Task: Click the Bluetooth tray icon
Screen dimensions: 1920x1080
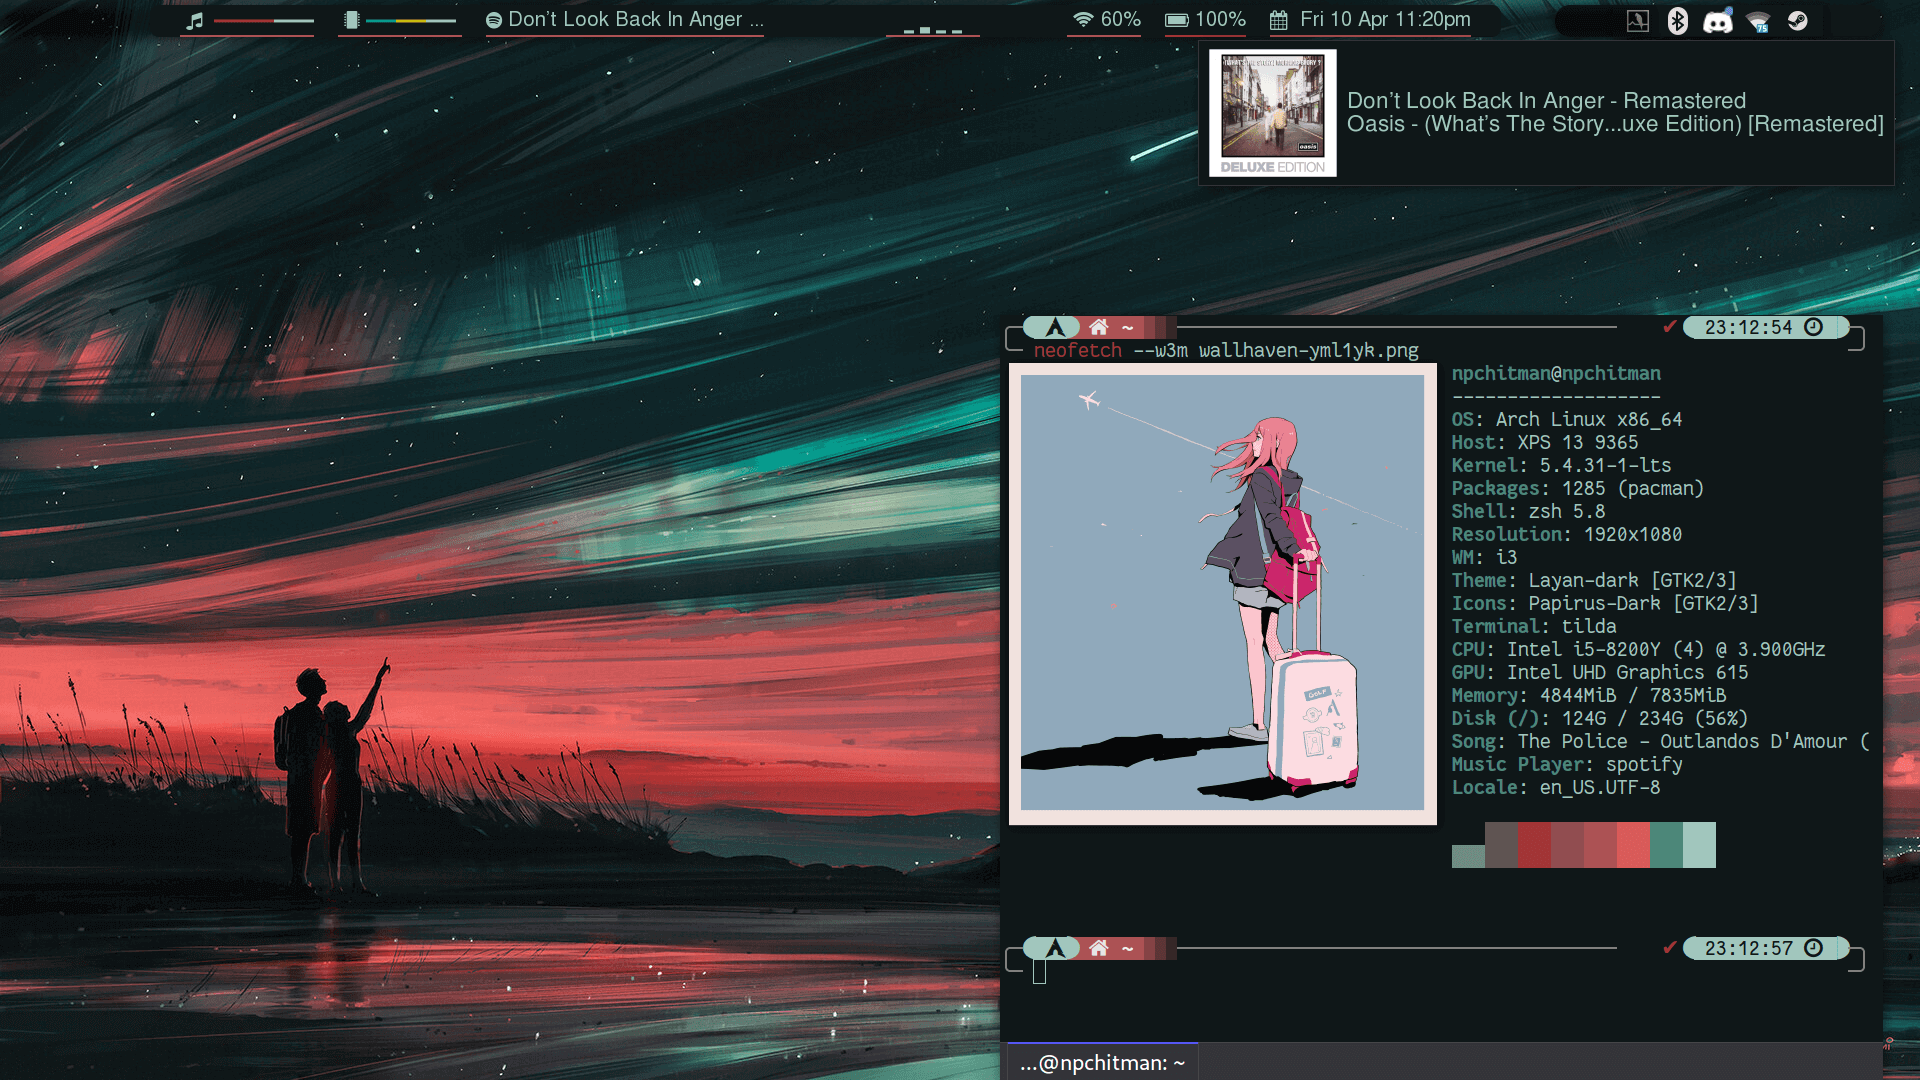Action: click(x=1677, y=21)
